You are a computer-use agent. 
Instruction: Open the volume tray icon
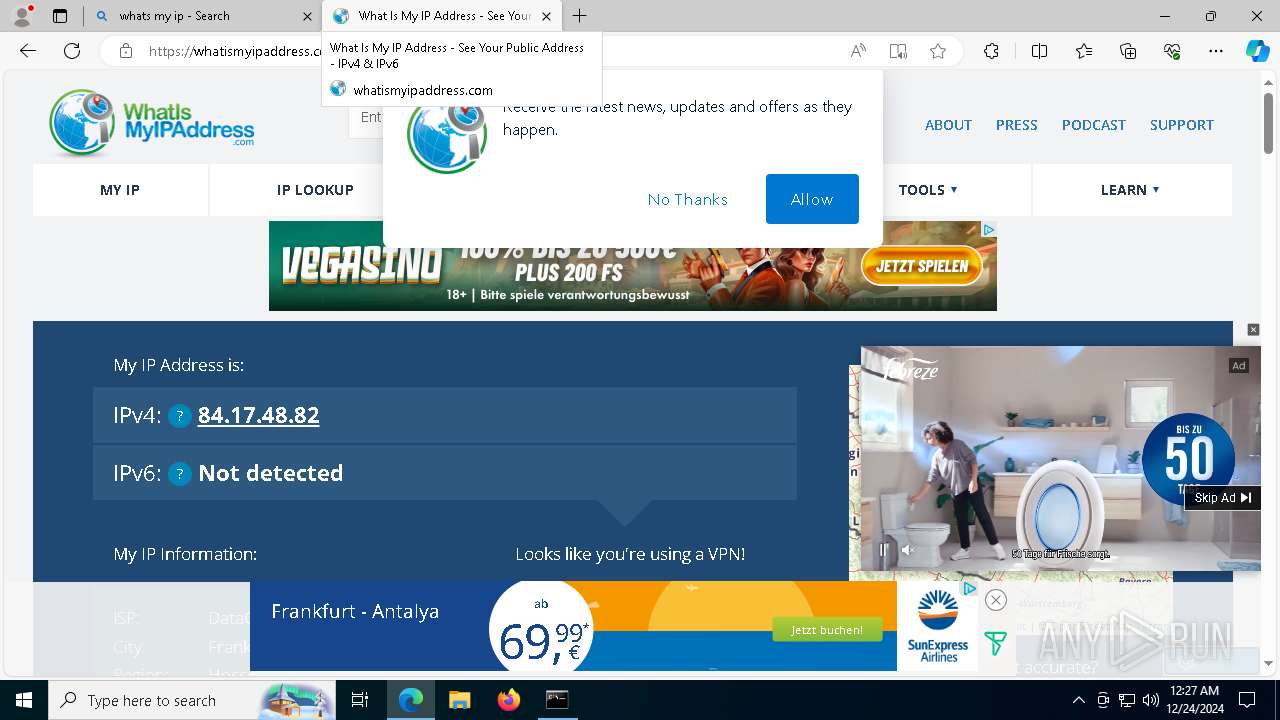1150,700
